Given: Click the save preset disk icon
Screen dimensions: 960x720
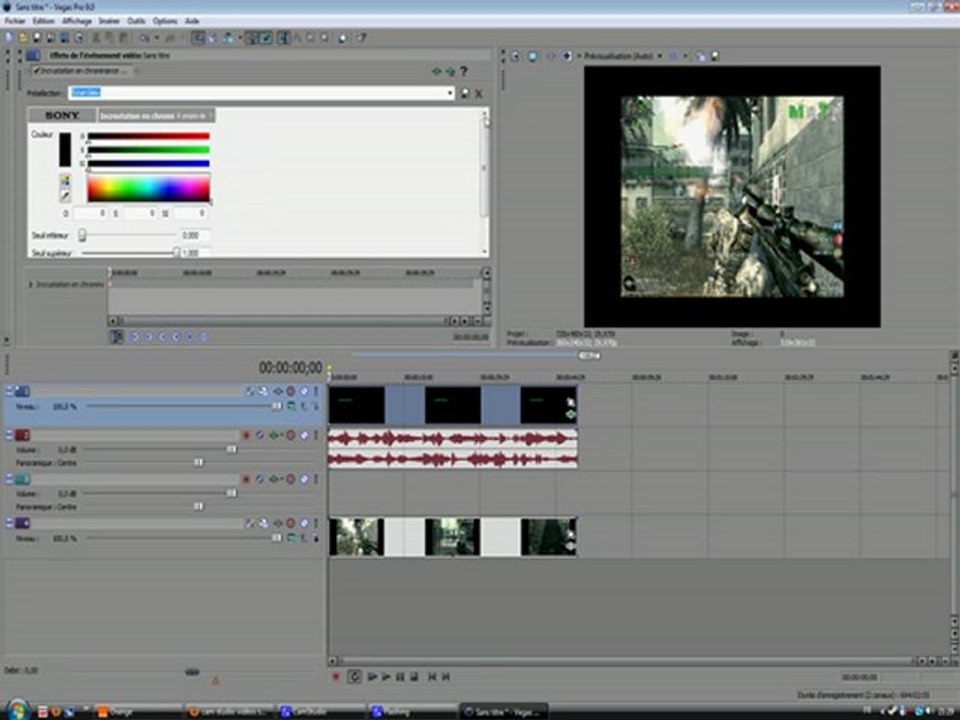Looking at the screenshot, I should tap(465, 93).
